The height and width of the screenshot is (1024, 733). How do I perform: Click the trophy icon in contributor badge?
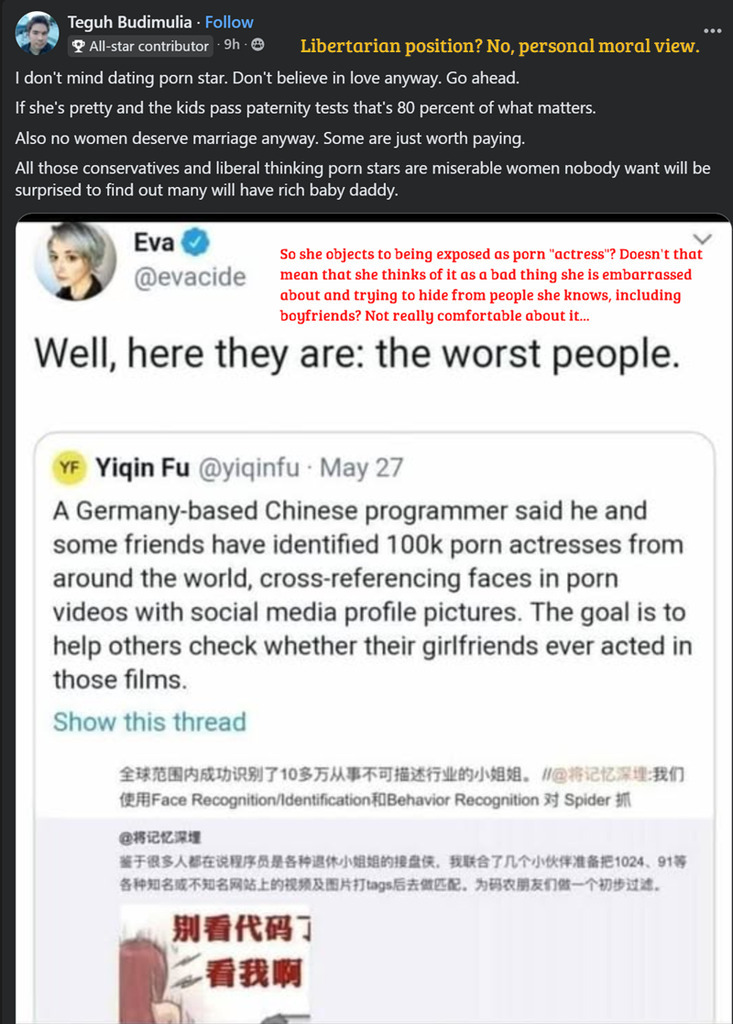click(78, 46)
